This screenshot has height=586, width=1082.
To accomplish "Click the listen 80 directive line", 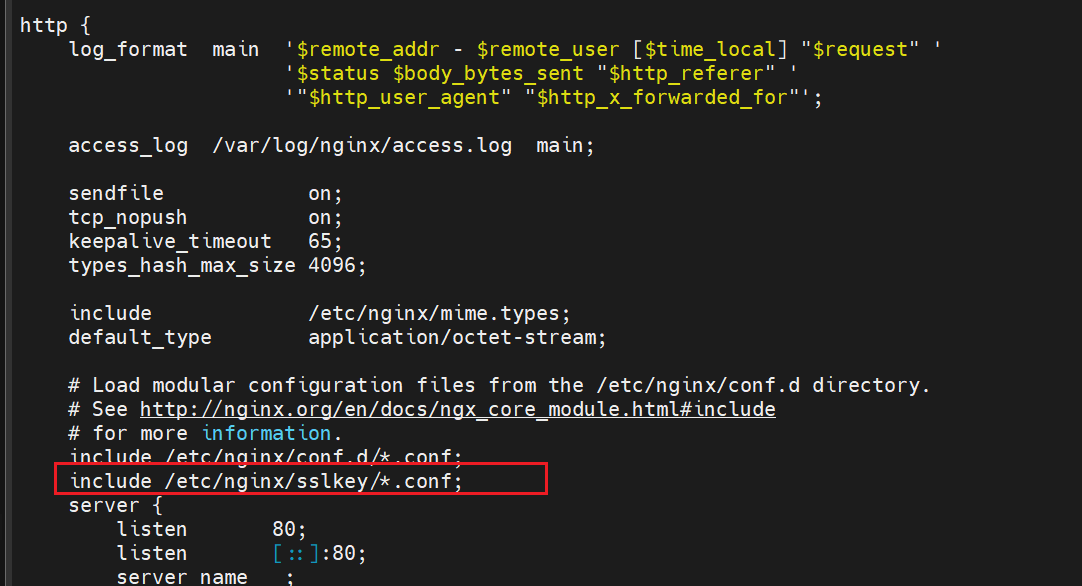I will coord(210,529).
